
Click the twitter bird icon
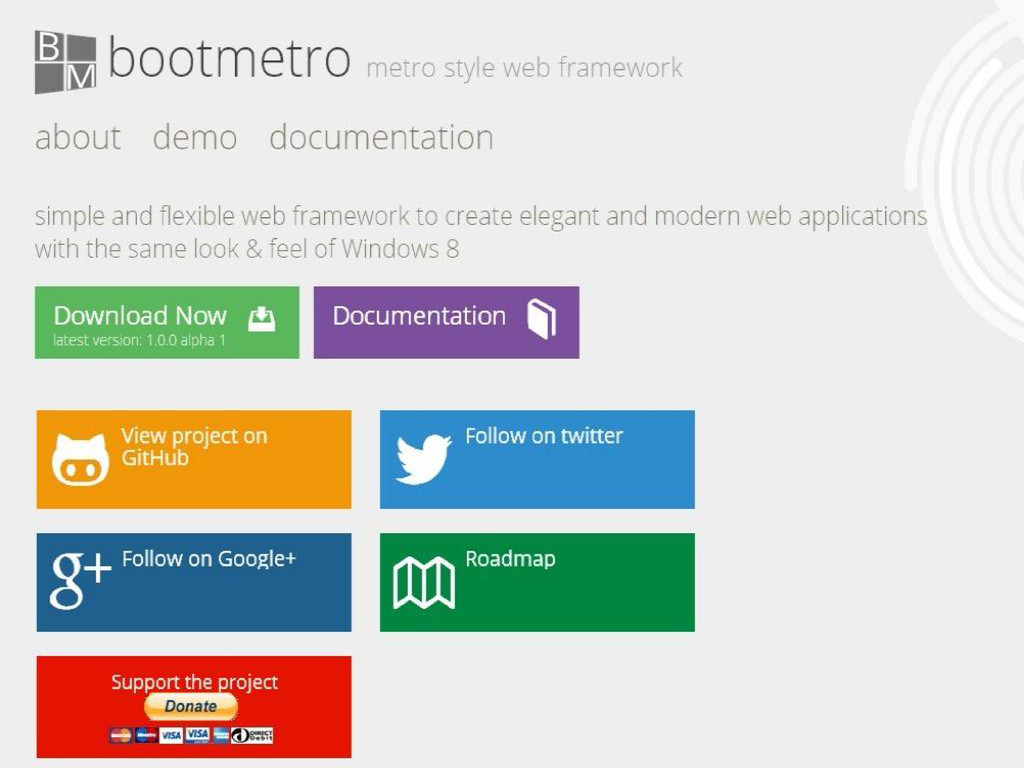pos(423,460)
